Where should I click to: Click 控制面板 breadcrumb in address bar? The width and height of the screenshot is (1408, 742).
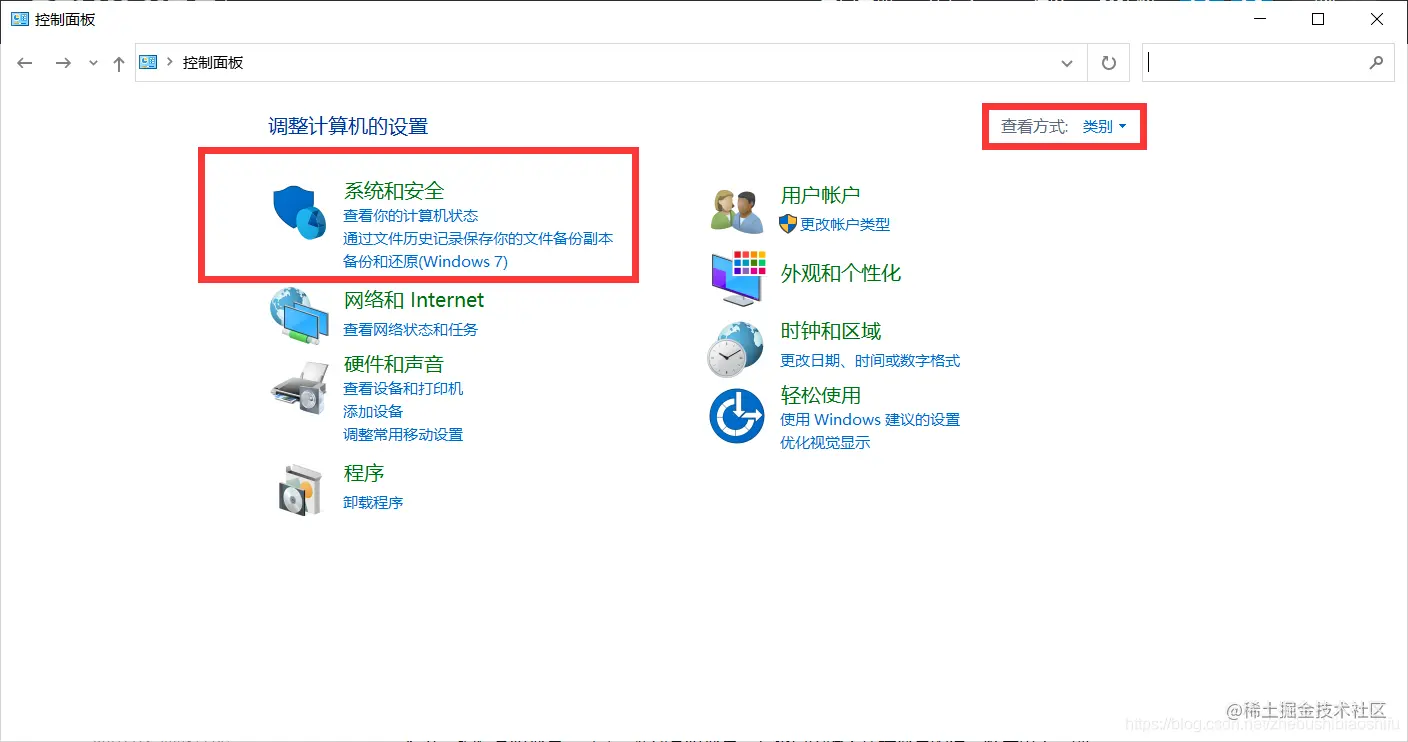pos(213,62)
